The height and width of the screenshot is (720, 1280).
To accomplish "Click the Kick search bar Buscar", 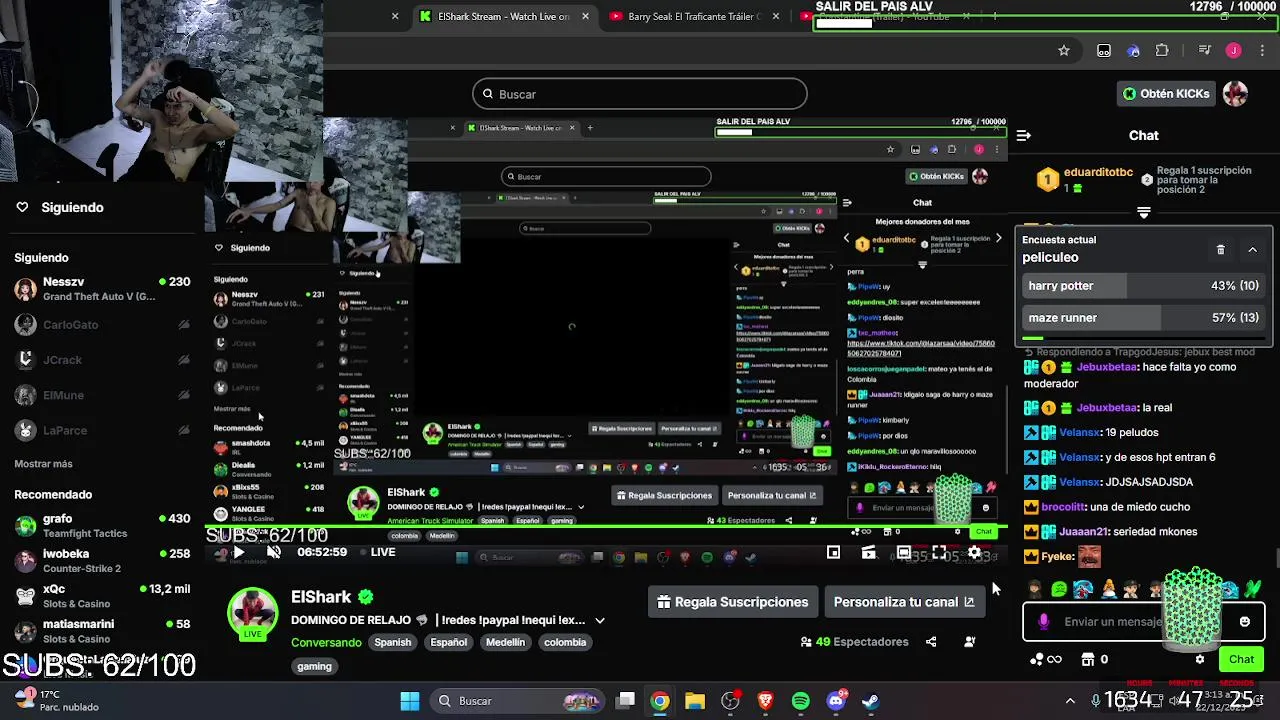I will [640, 94].
